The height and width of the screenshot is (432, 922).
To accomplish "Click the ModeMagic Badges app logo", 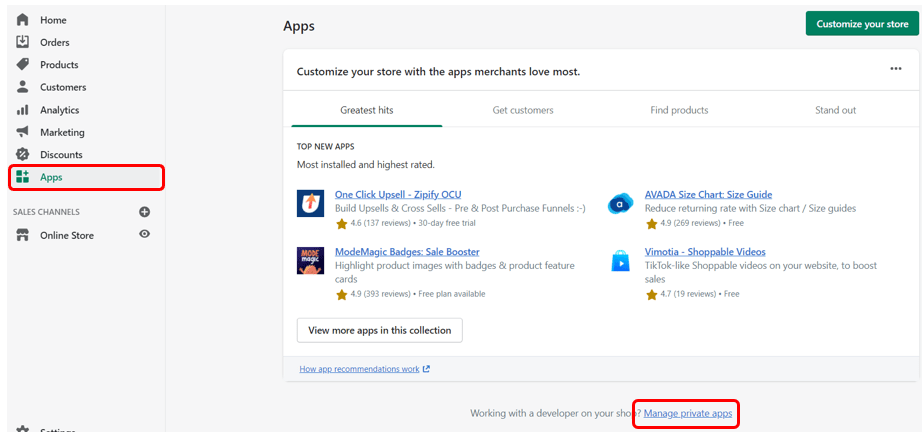I will [x=310, y=260].
